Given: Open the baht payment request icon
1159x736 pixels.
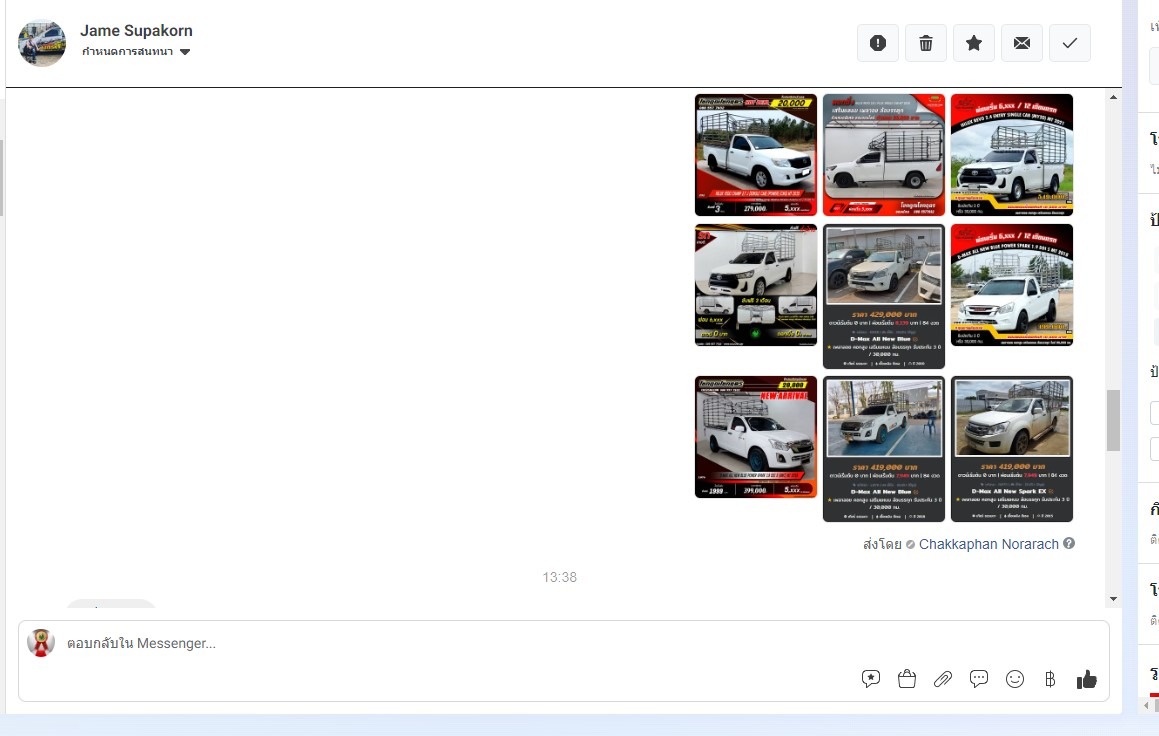Looking at the screenshot, I should point(1050,678).
